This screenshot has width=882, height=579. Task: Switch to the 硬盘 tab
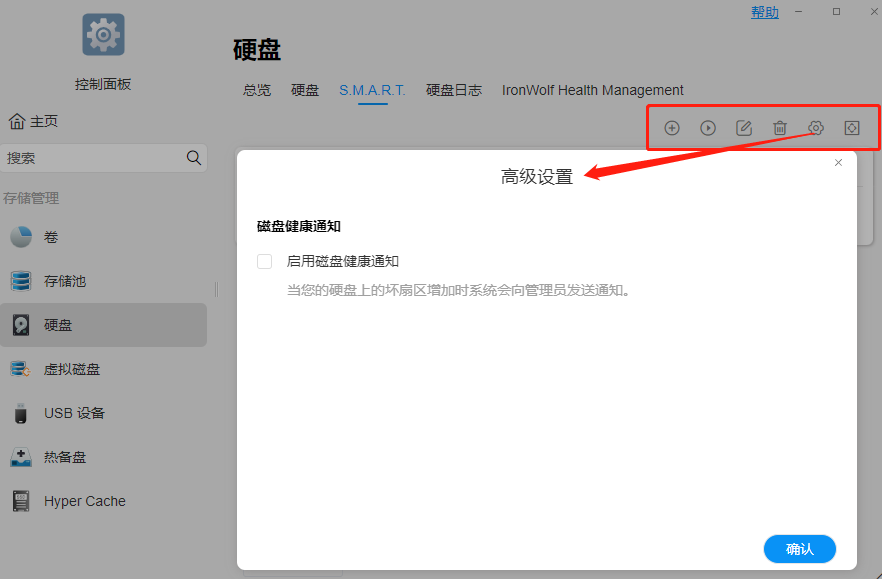point(305,90)
